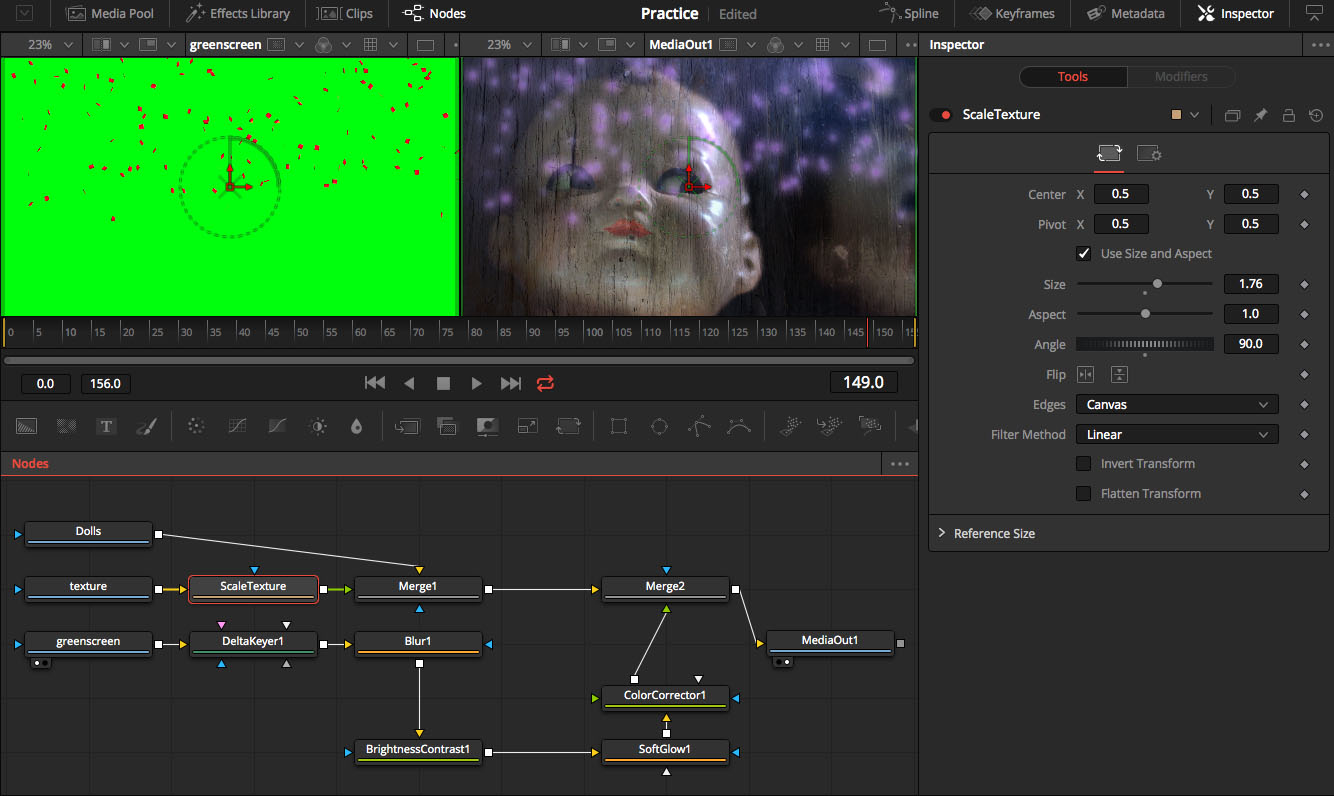
Task: Open the Keyframes panel
Action: pos(1012,13)
